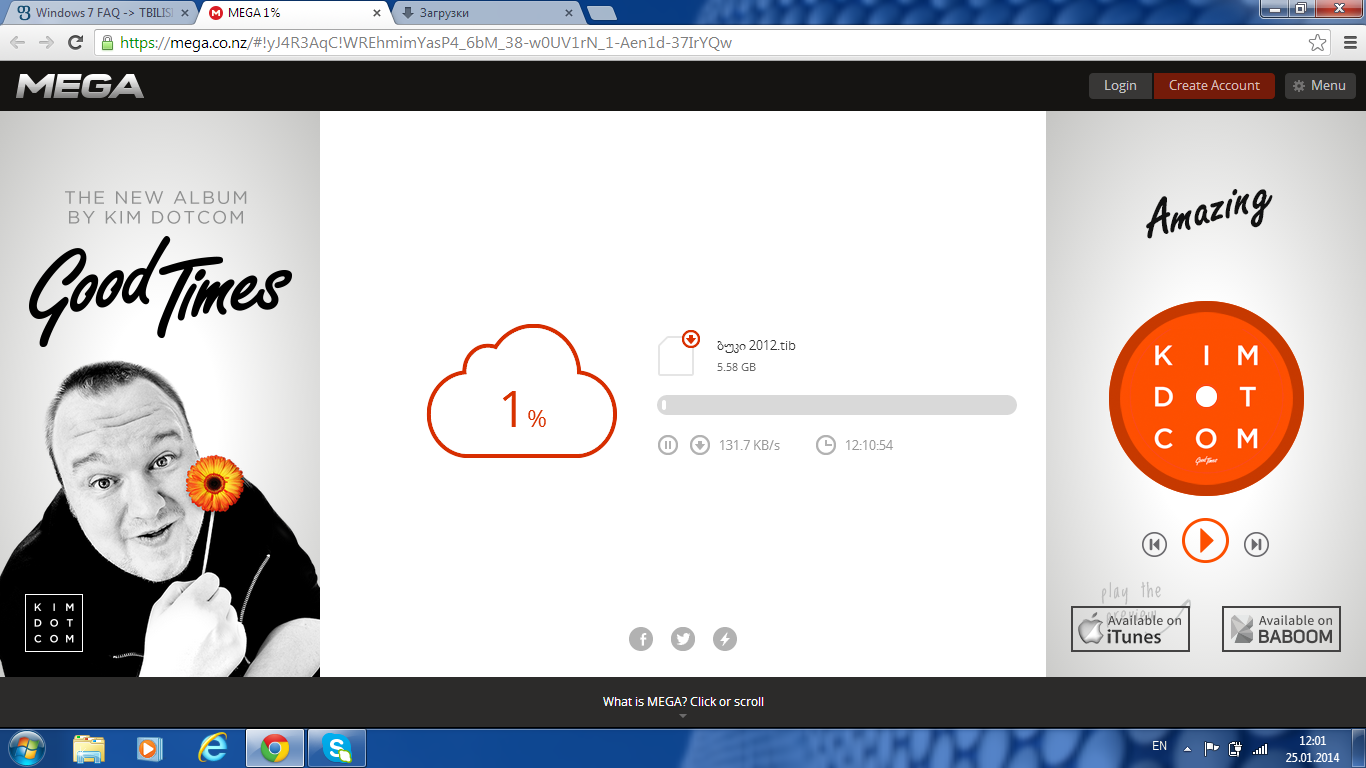The height and width of the screenshot is (768, 1366).
Task: Skip to next track
Action: (1256, 544)
